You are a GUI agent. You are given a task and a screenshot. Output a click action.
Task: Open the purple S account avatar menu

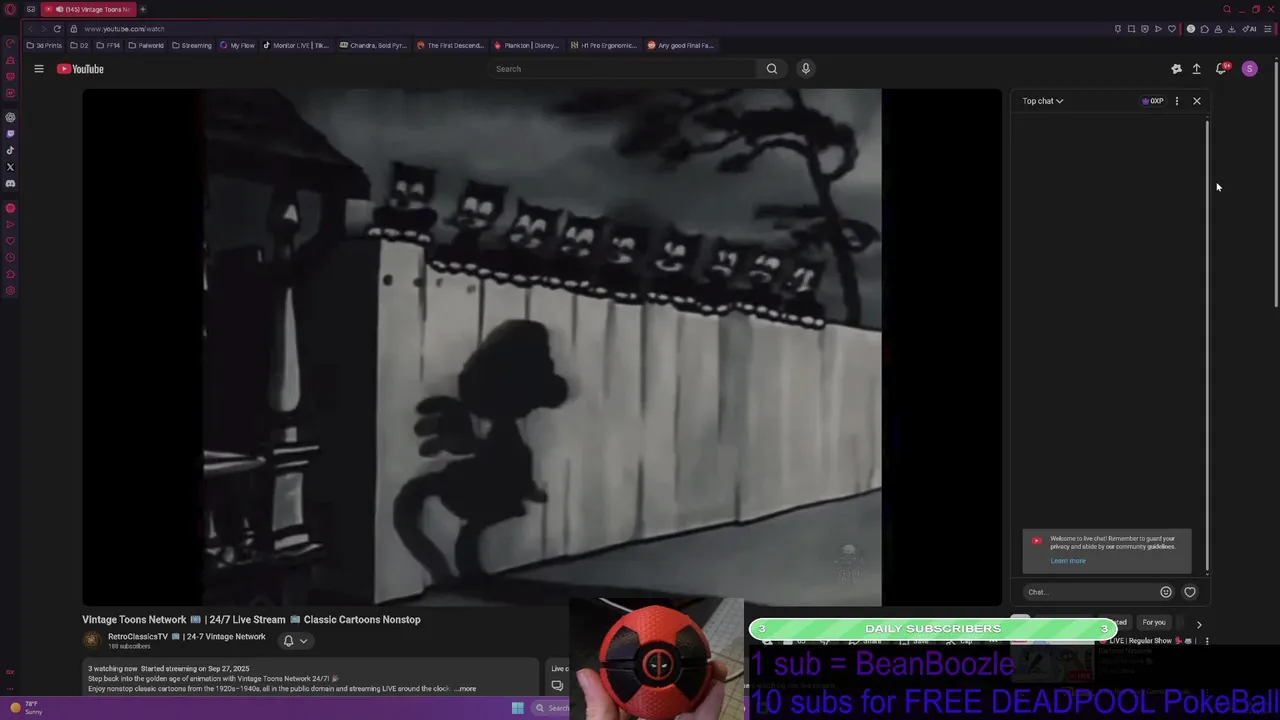(x=1249, y=69)
